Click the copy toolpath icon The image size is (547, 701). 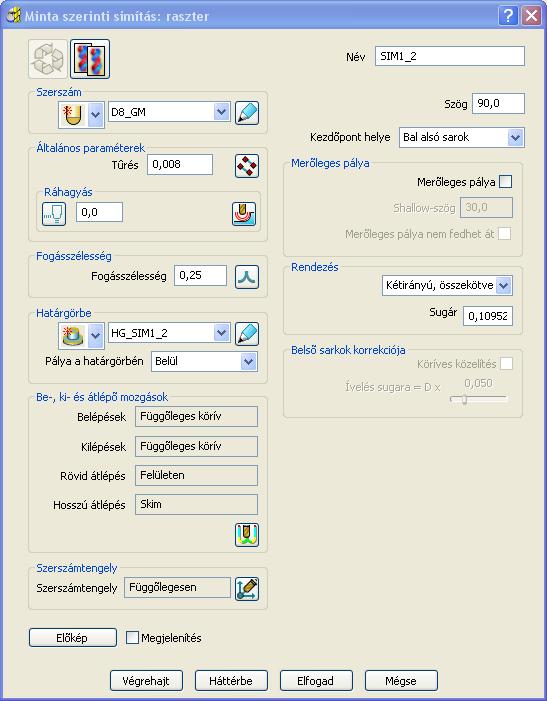click(x=90, y=59)
